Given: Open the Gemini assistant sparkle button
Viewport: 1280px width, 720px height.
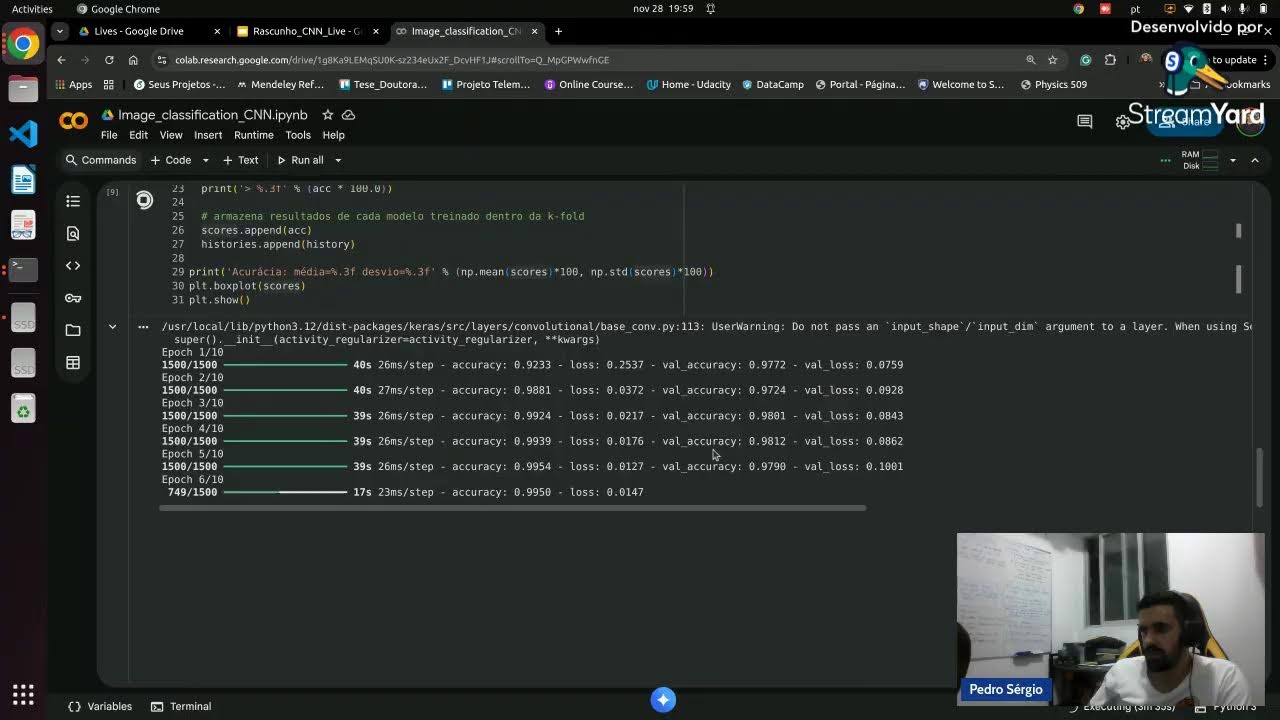Looking at the screenshot, I should (x=663, y=700).
